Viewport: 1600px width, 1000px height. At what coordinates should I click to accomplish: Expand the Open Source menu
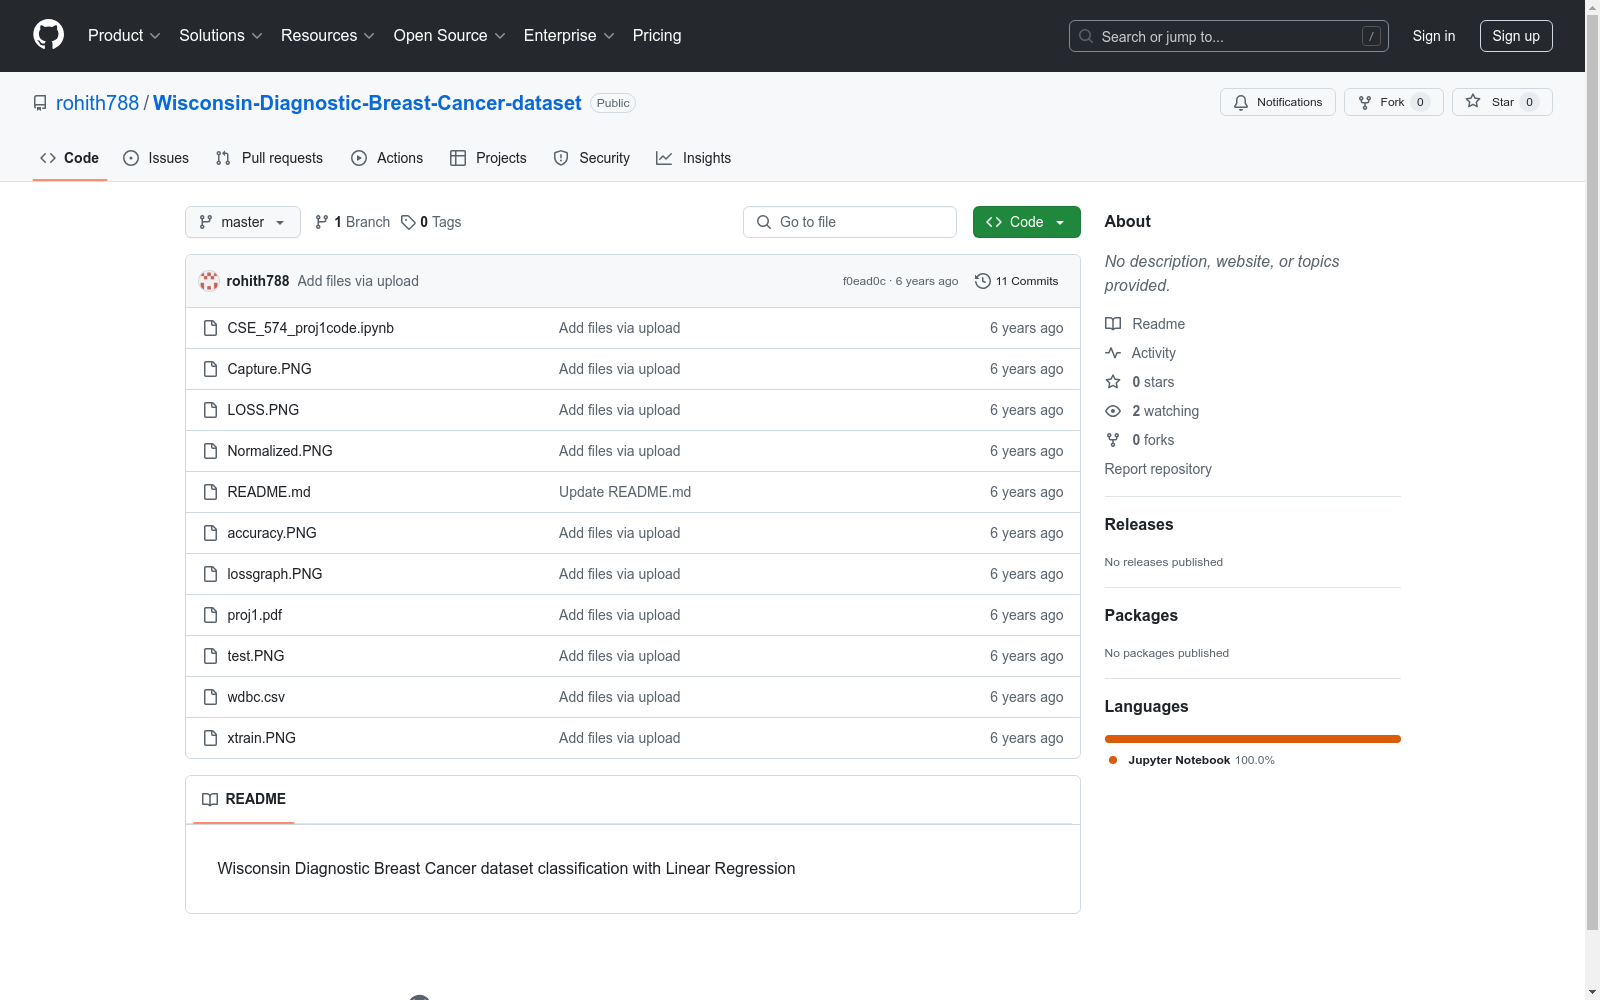click(450, 35)
